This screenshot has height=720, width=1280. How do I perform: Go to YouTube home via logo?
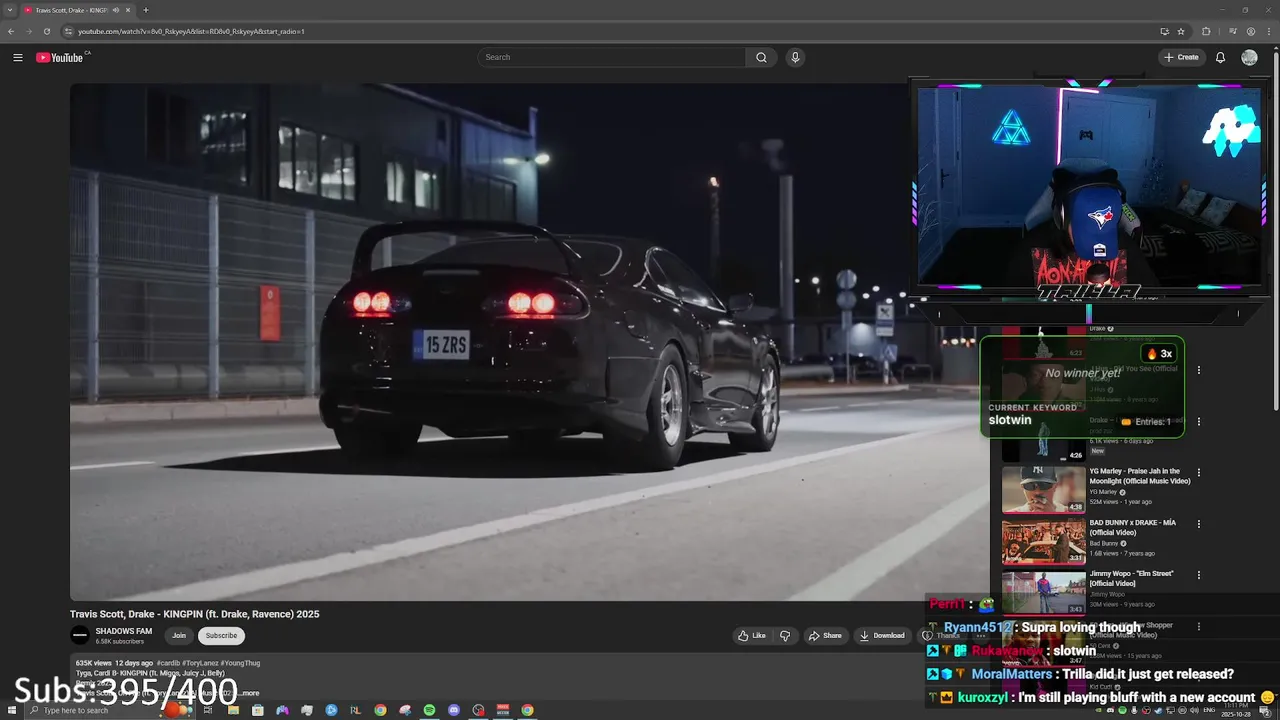pos(62,57)
